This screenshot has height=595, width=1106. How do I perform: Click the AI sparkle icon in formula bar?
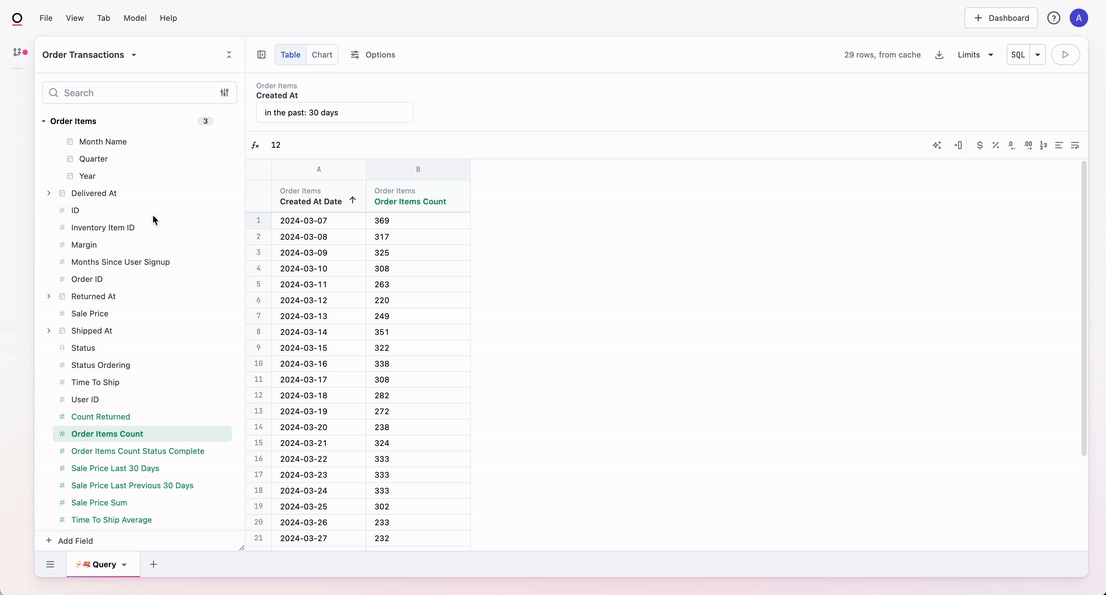click(x=937, y=145)
